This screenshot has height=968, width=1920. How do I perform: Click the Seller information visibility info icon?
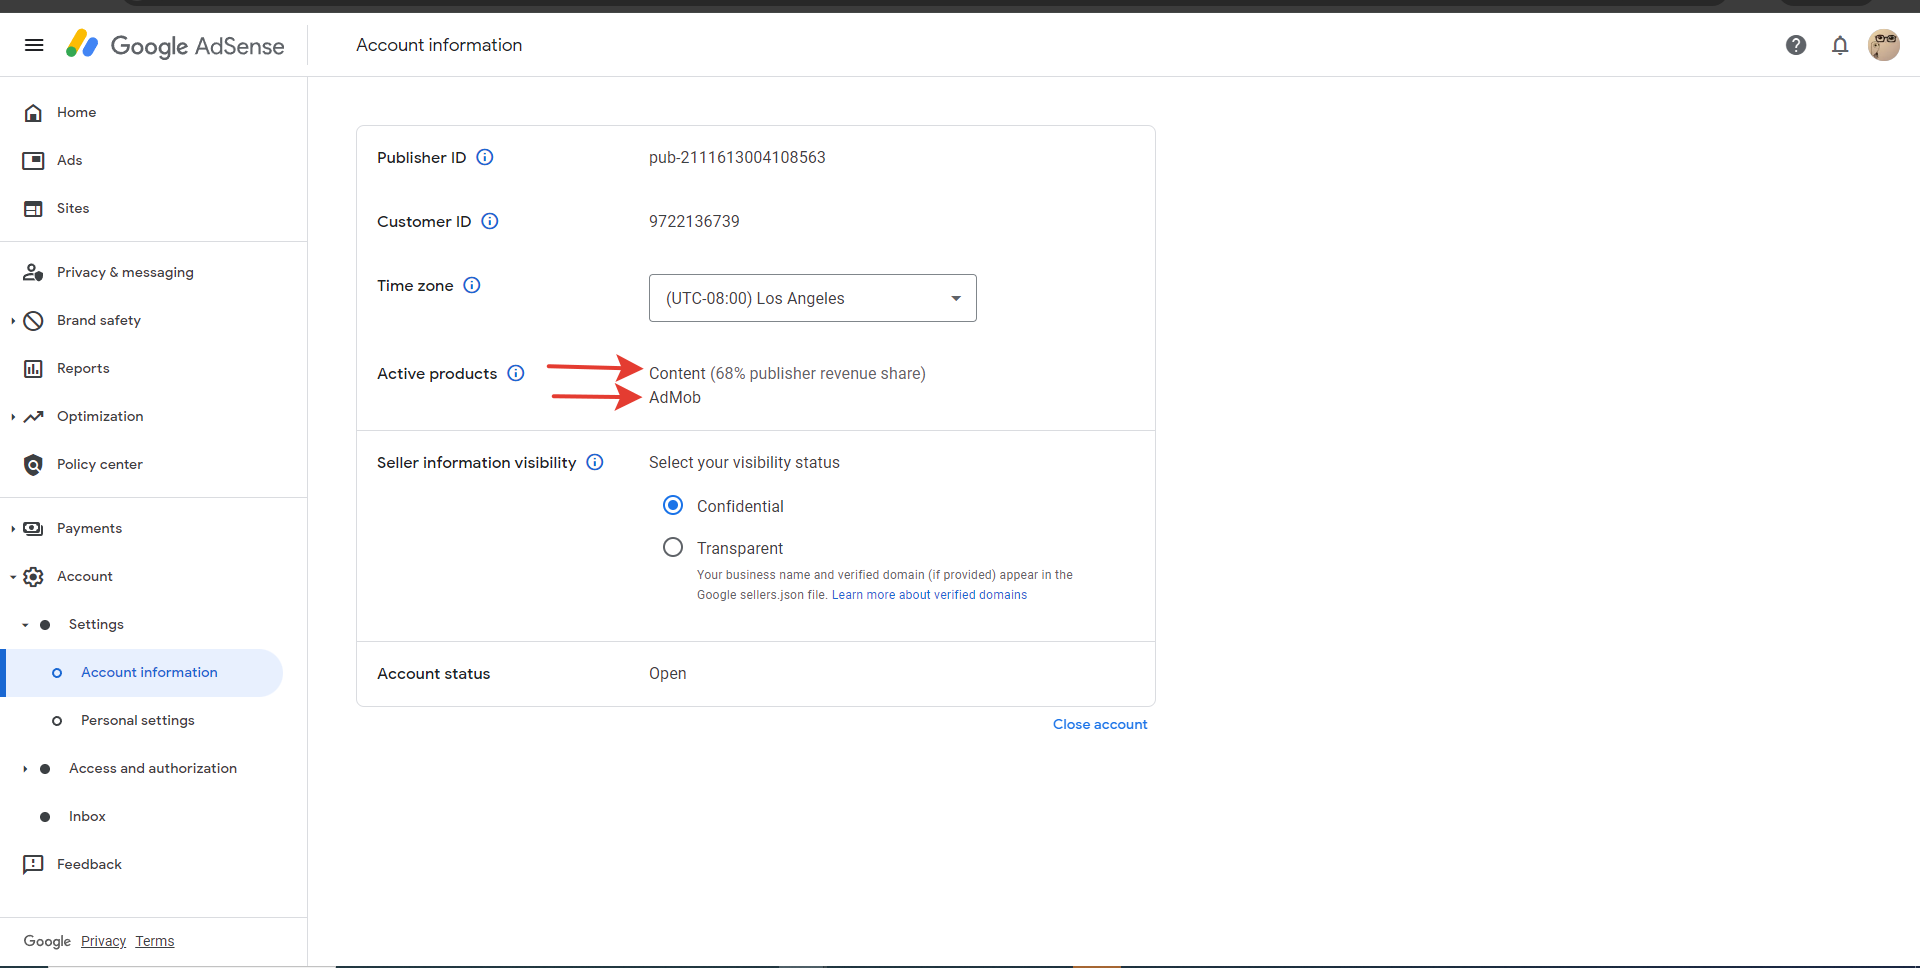coord(595,462)
